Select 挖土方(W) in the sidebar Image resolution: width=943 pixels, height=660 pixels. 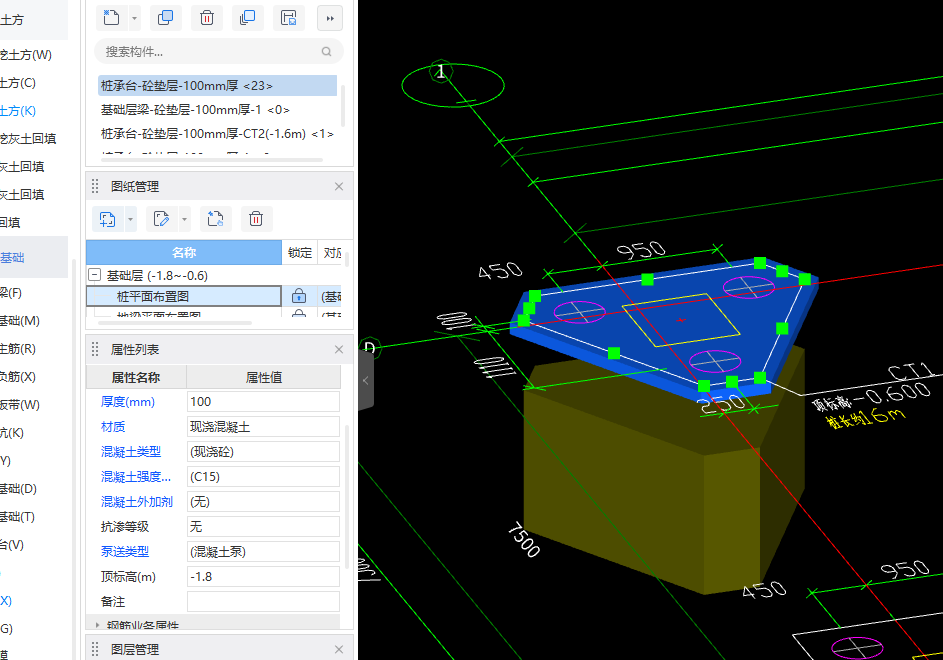(26, 55)
